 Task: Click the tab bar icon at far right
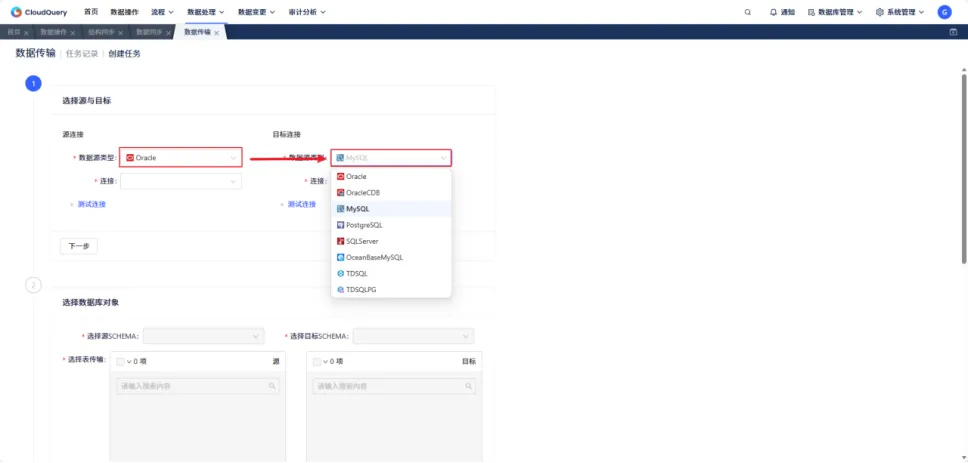953,32
